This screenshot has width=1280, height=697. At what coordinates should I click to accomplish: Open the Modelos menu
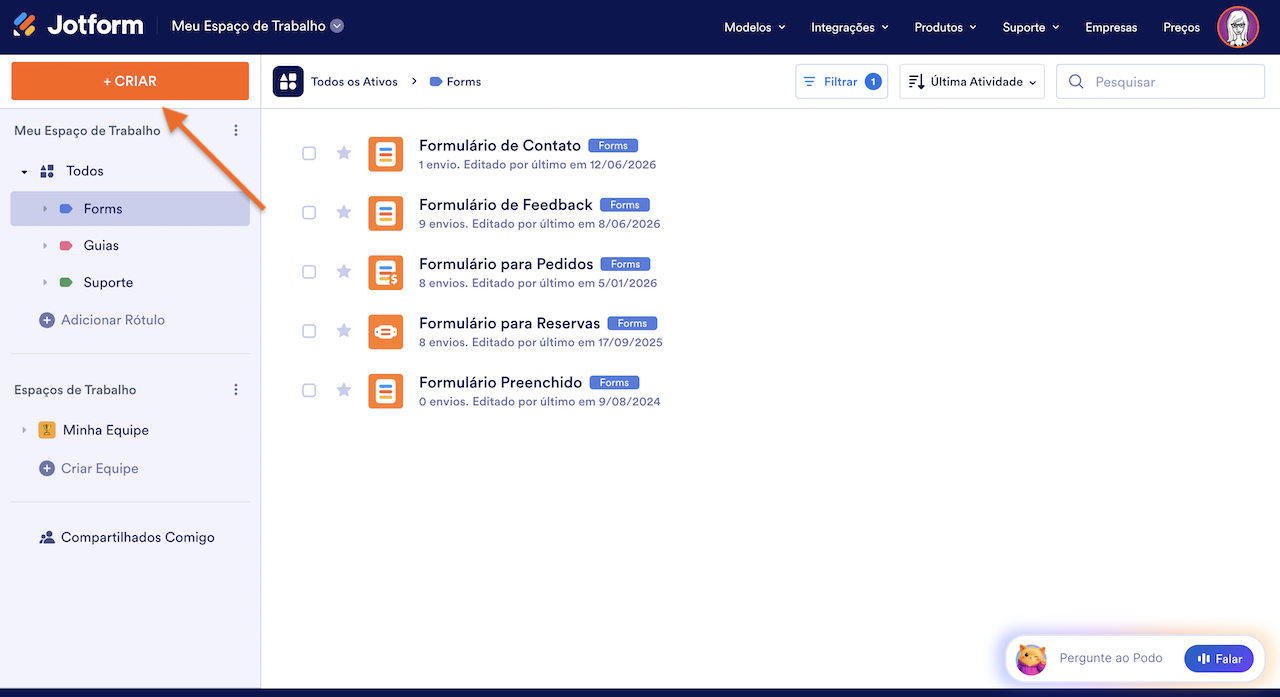[x=755, y=28]
